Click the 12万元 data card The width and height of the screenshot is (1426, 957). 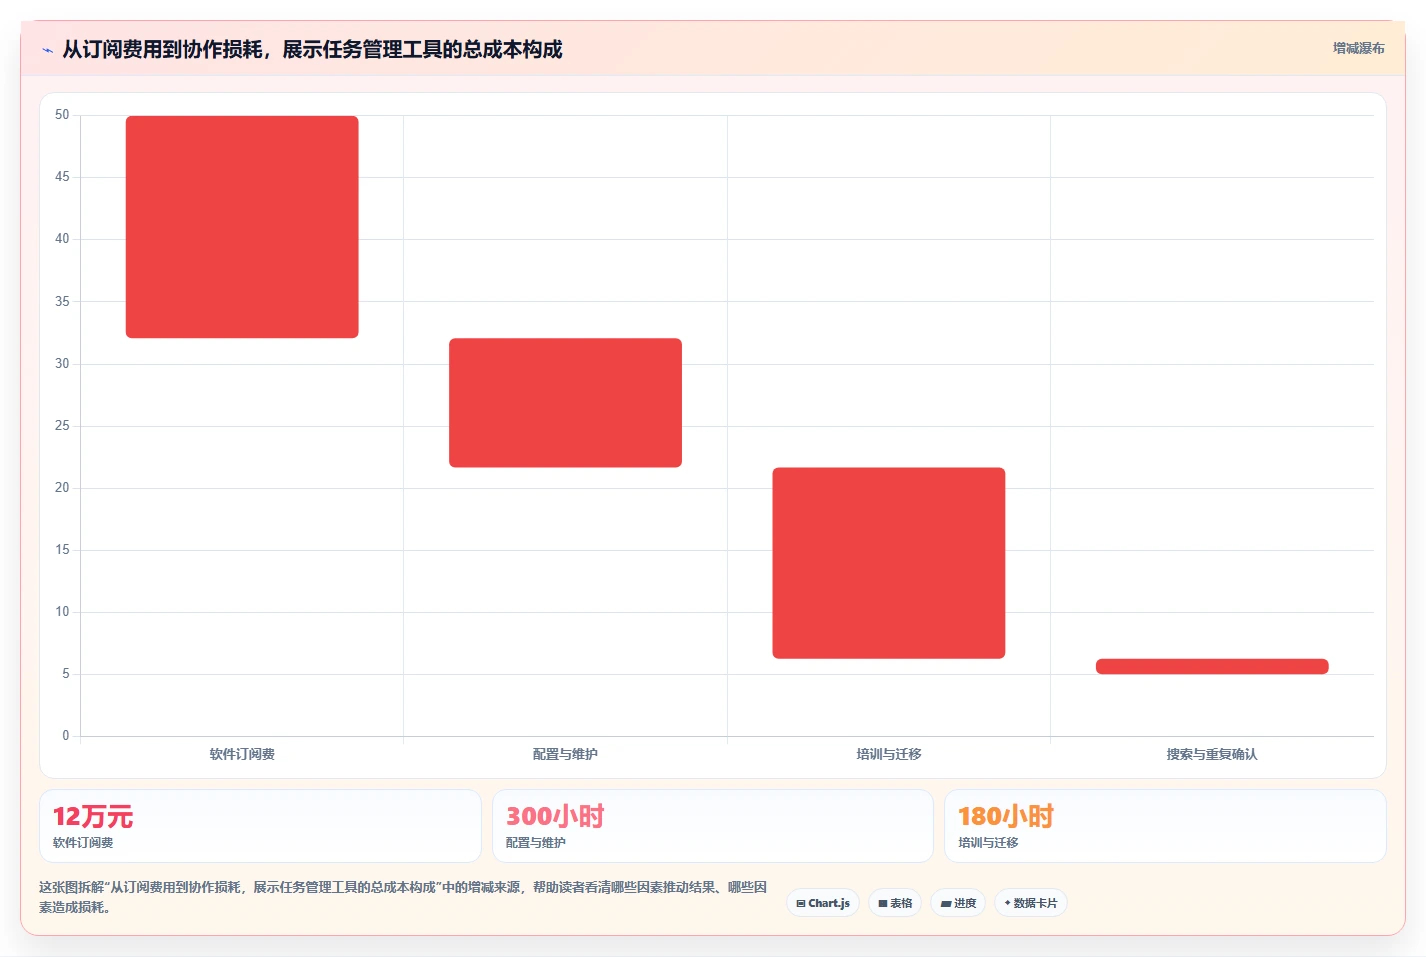pos(260,826)
